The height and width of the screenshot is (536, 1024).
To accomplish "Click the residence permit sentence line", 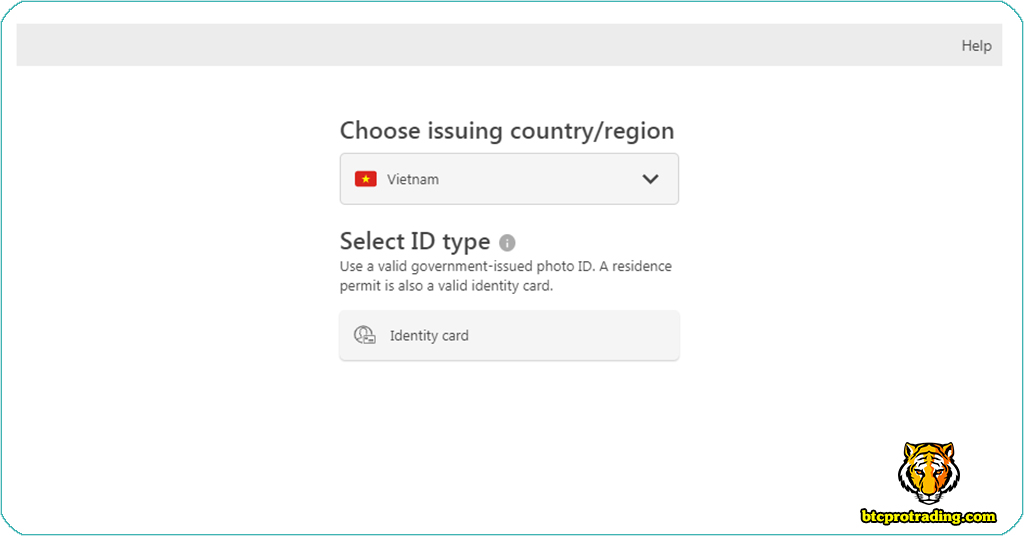I will coord(446,286).
